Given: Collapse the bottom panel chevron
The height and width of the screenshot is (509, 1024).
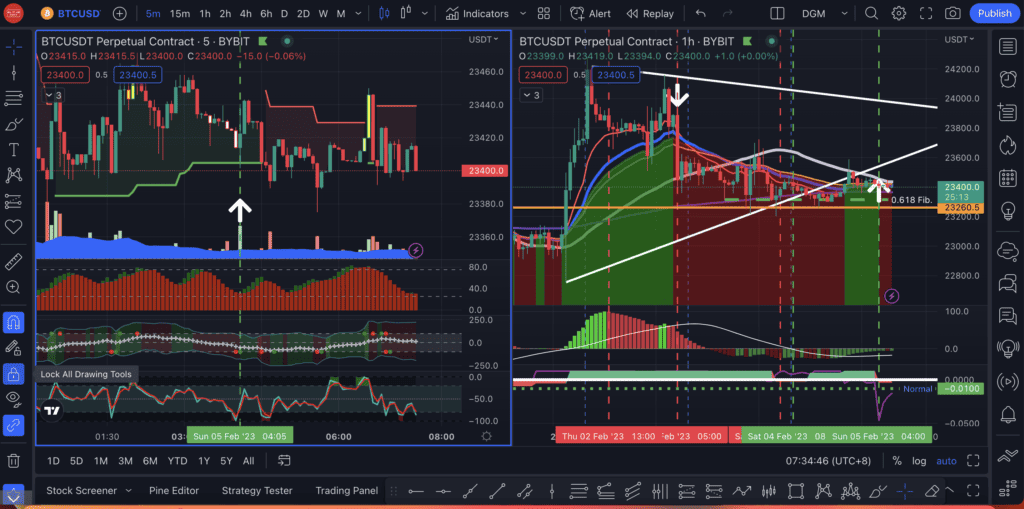Looking at the screenshot, I should [950, 490].
